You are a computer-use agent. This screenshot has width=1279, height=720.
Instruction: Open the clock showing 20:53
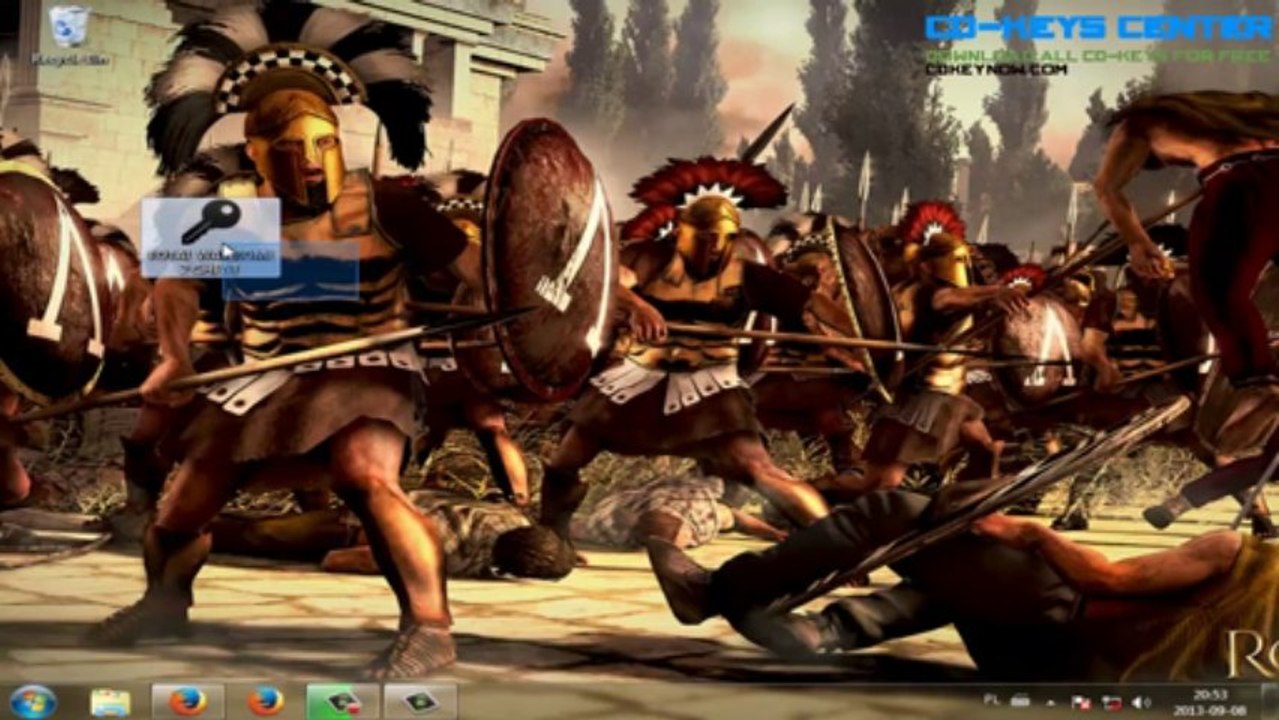pyautogui.click(x=1212, y=702)
